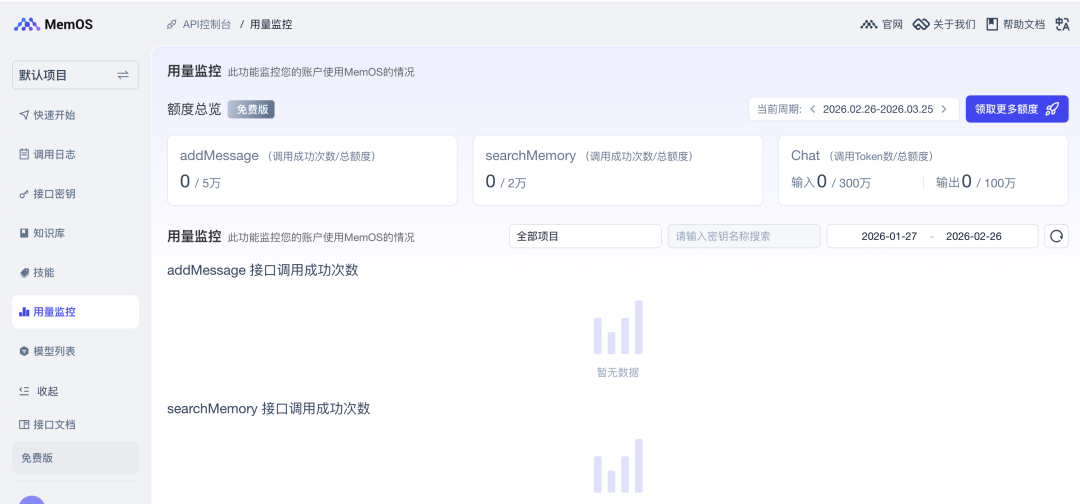Go to previous period with left chevron
The image size is (1080, 504).
[x=813, y=109]
